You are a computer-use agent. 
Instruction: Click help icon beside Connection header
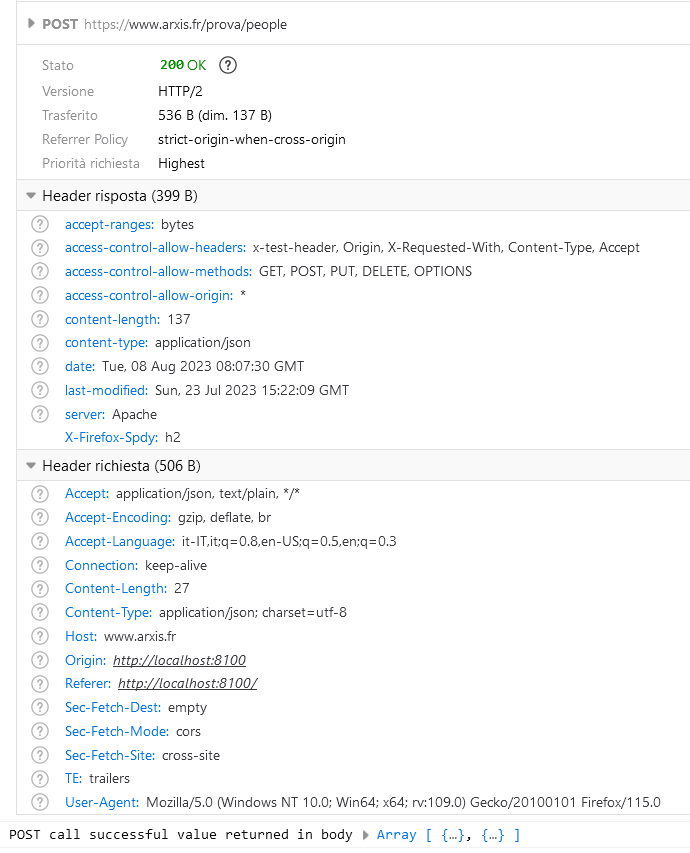pos(40,565)
